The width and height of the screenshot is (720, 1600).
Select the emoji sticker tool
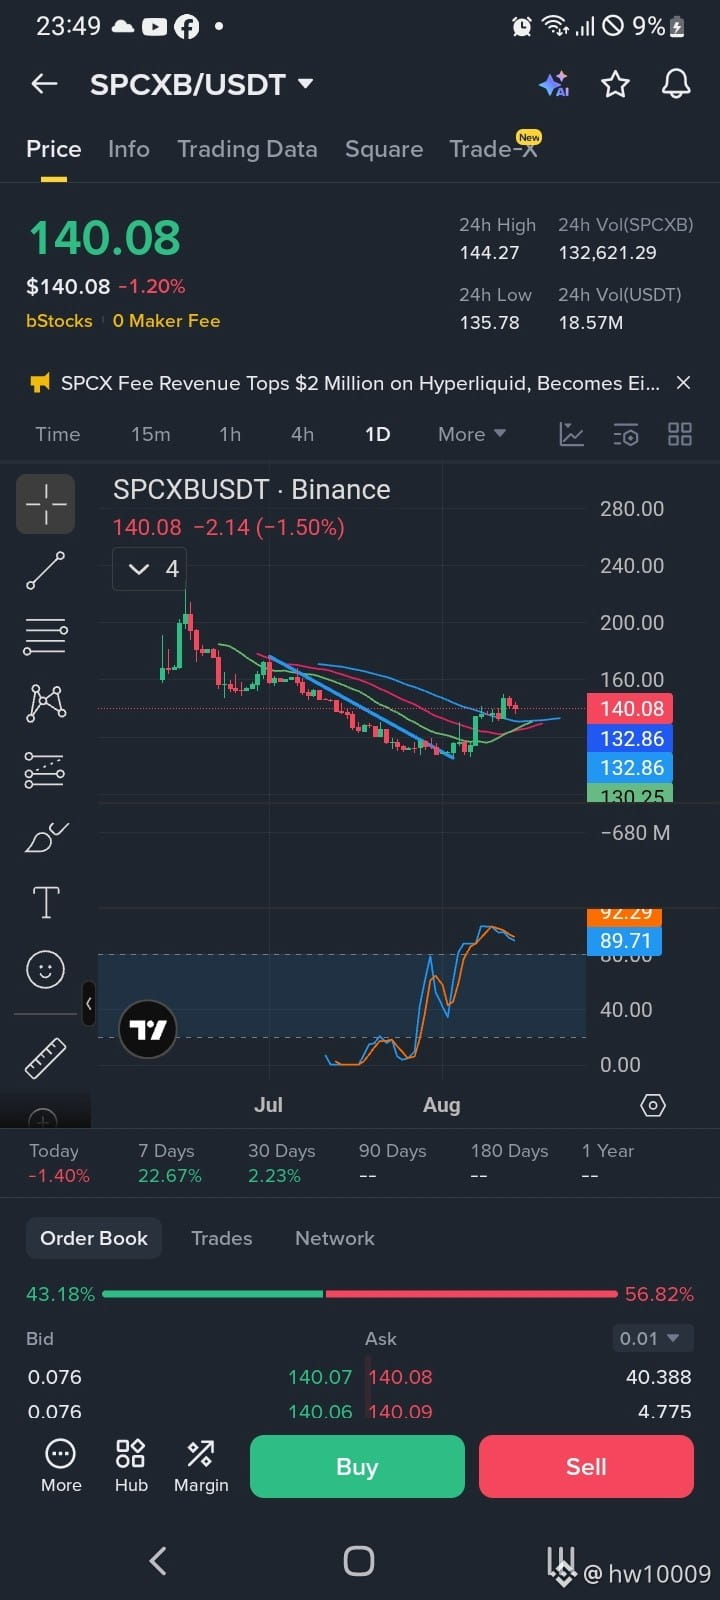coord(46,969)
